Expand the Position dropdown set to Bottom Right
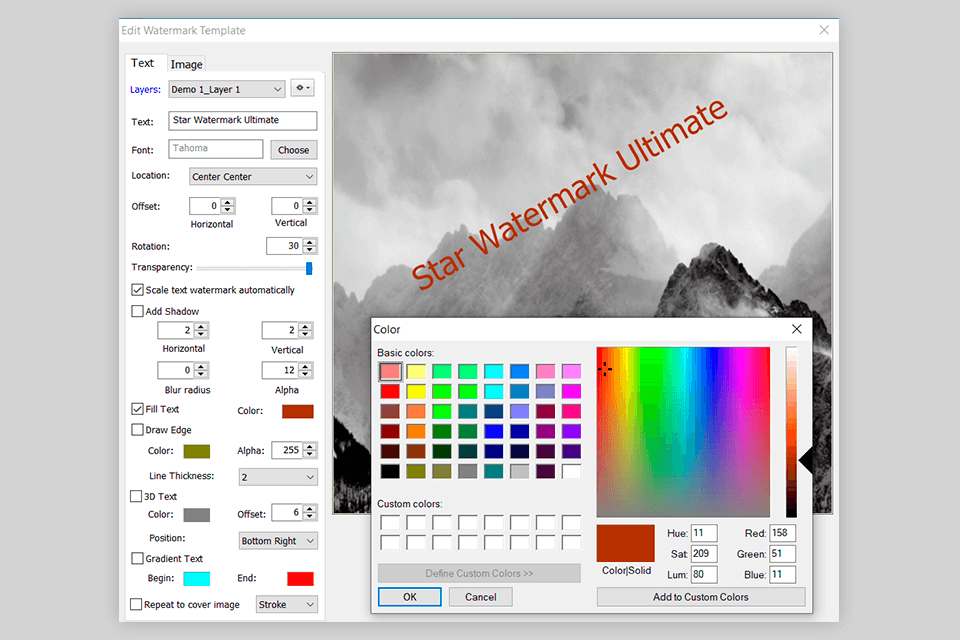 tap(278, 541)
